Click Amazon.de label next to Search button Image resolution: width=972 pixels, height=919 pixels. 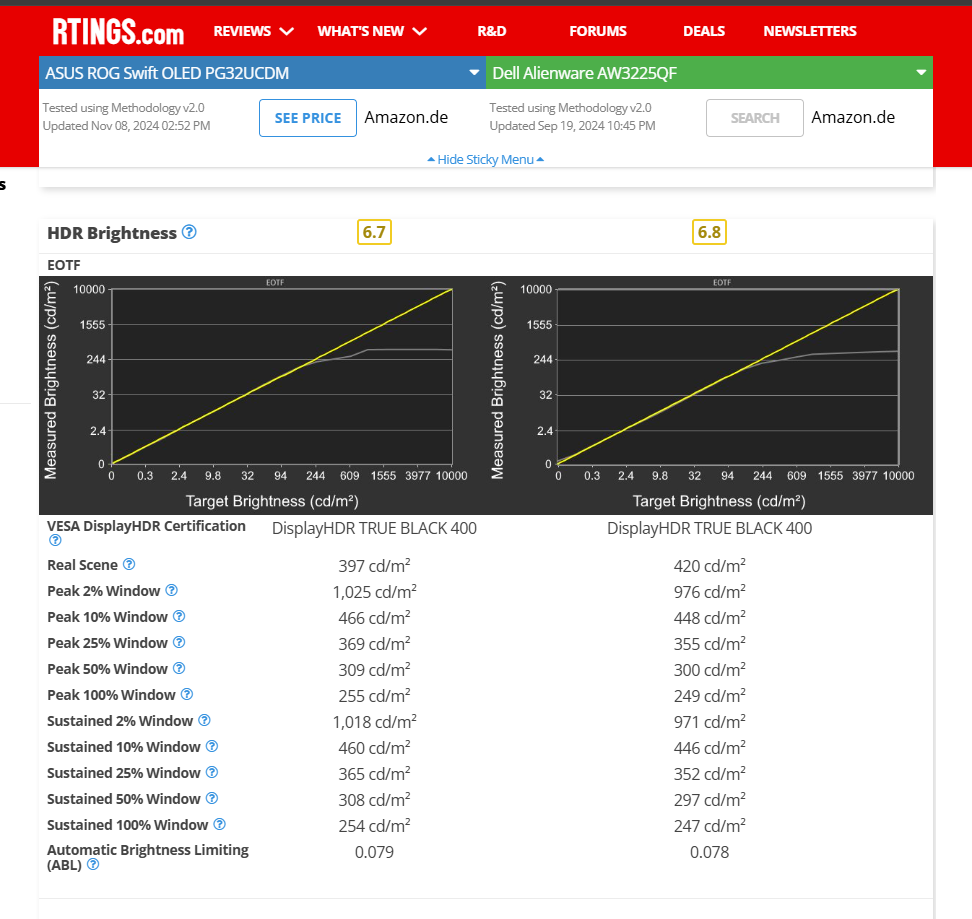tap(853, 118)
